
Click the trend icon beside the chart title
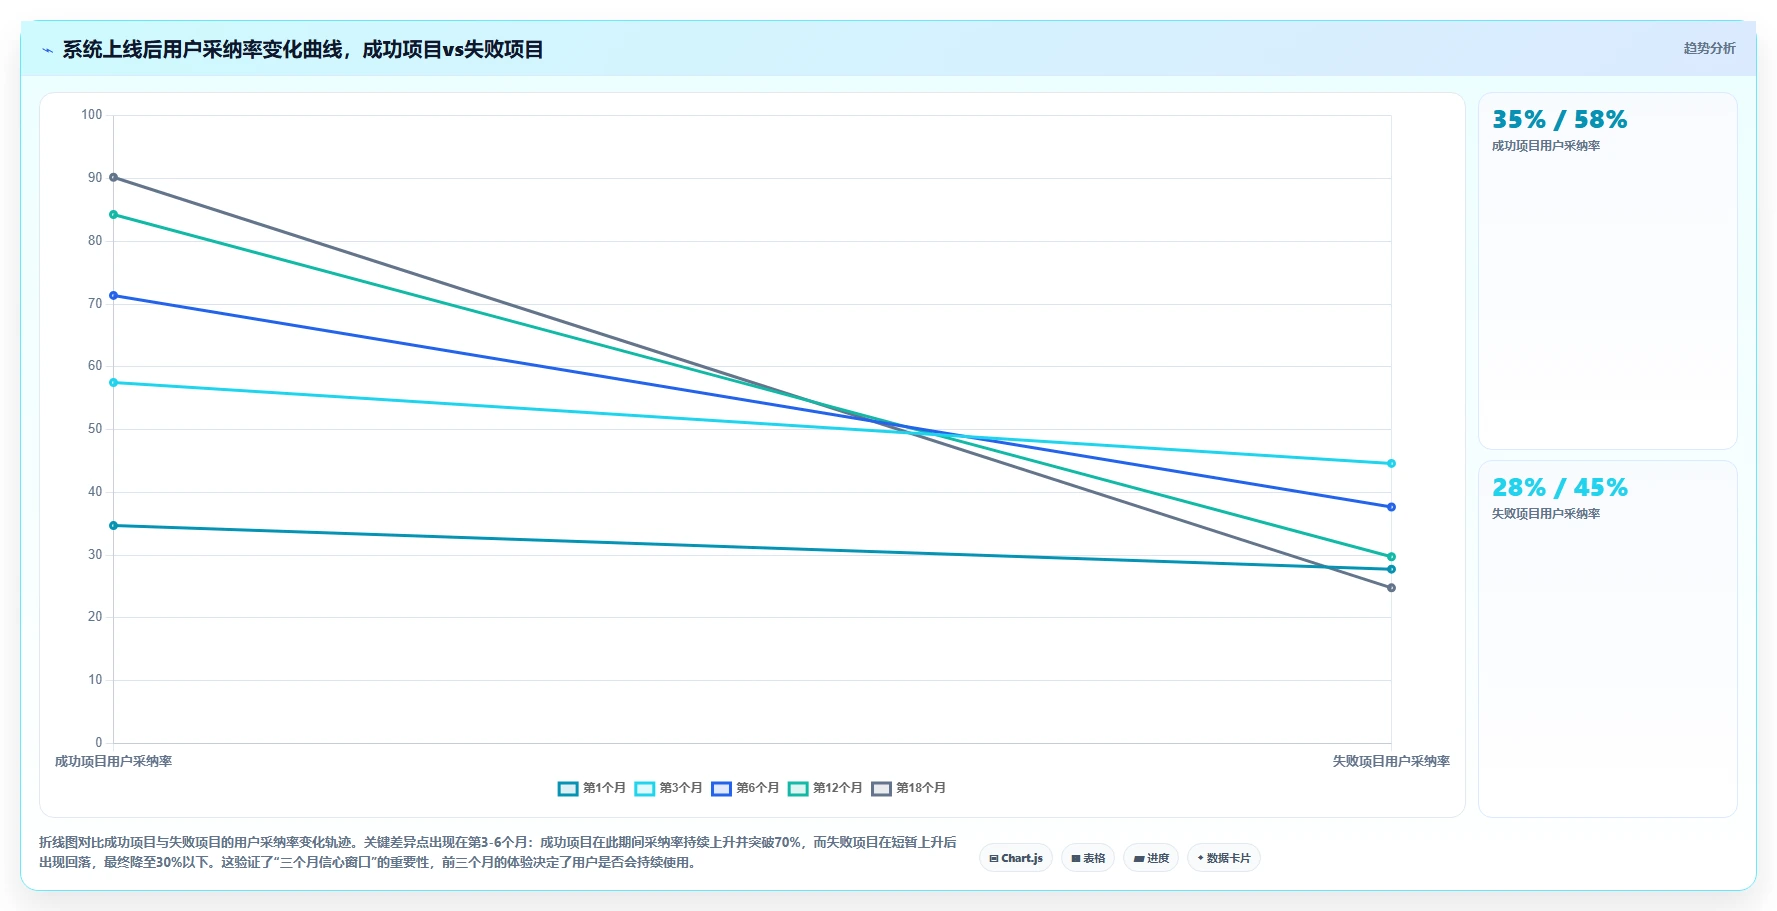(x=47, y=50)
